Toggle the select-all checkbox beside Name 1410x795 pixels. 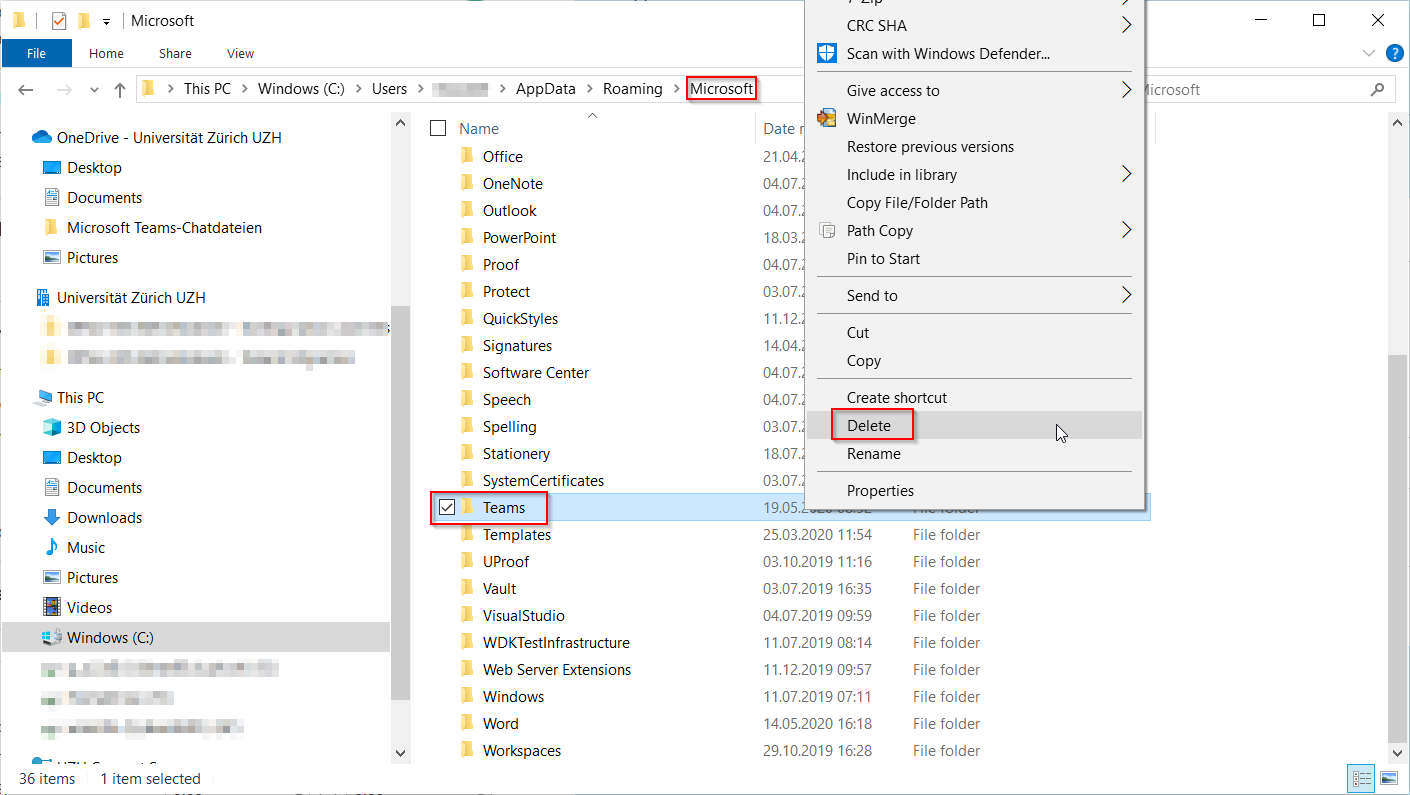[x=437, y=128]
